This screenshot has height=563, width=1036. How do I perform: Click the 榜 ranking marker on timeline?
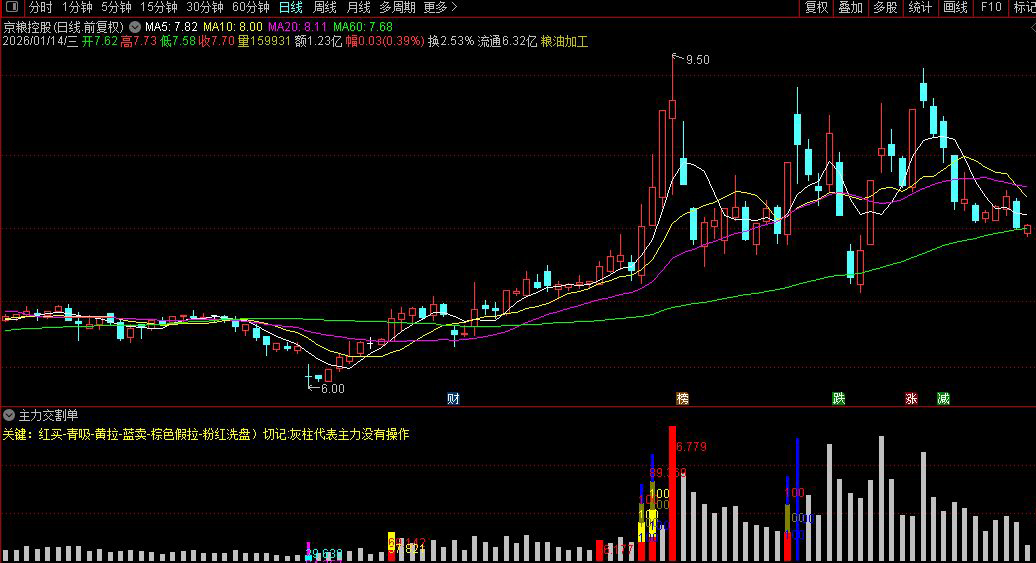(x=683, y=398)
